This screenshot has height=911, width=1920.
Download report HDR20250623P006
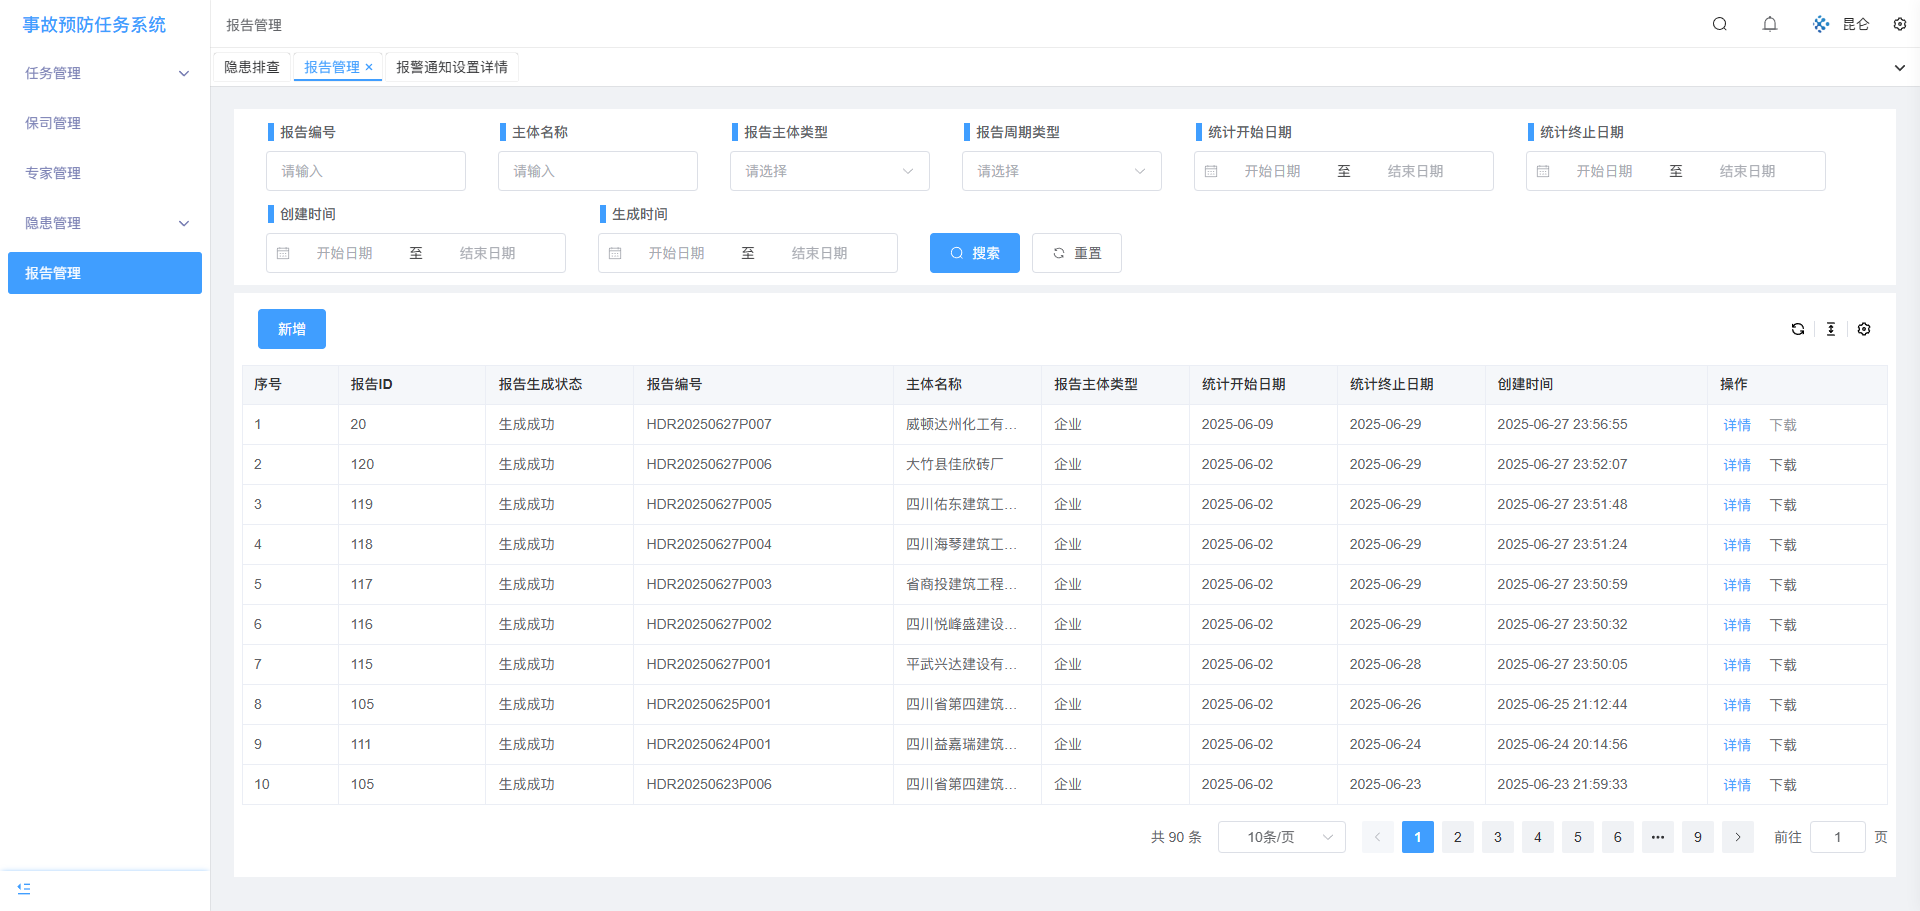[x=1783, y=785]
